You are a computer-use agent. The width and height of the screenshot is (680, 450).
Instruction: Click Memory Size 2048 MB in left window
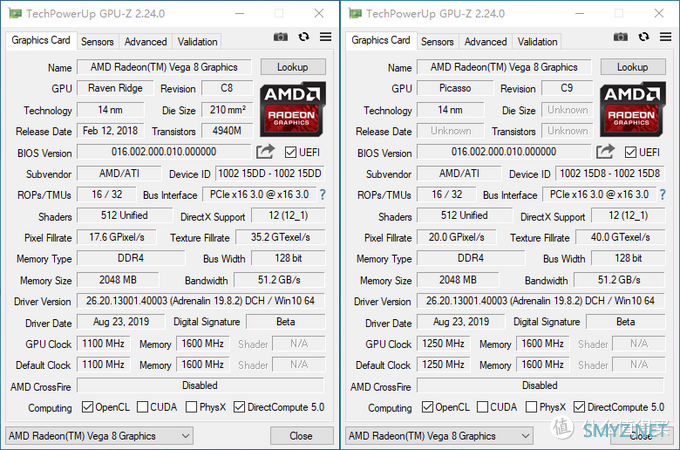coord(118,280)
